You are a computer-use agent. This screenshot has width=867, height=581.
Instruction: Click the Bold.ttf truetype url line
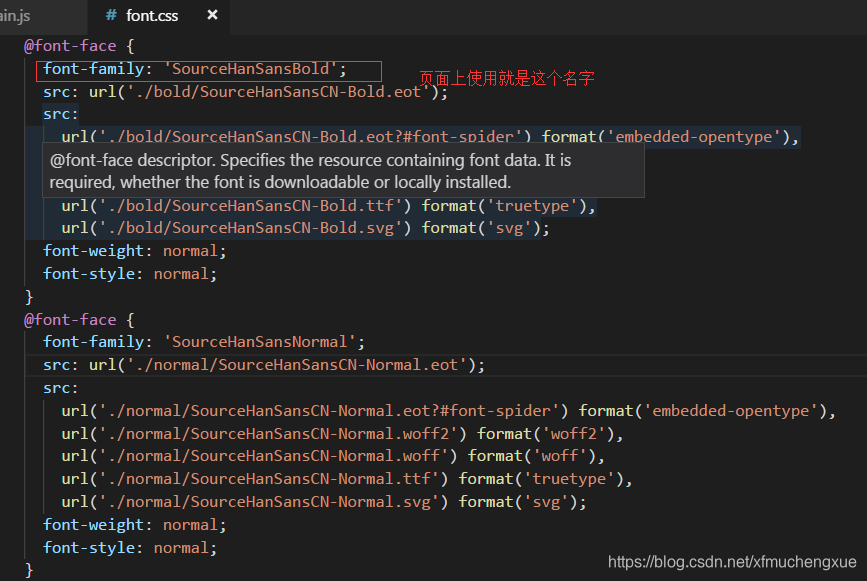[328, 206]
